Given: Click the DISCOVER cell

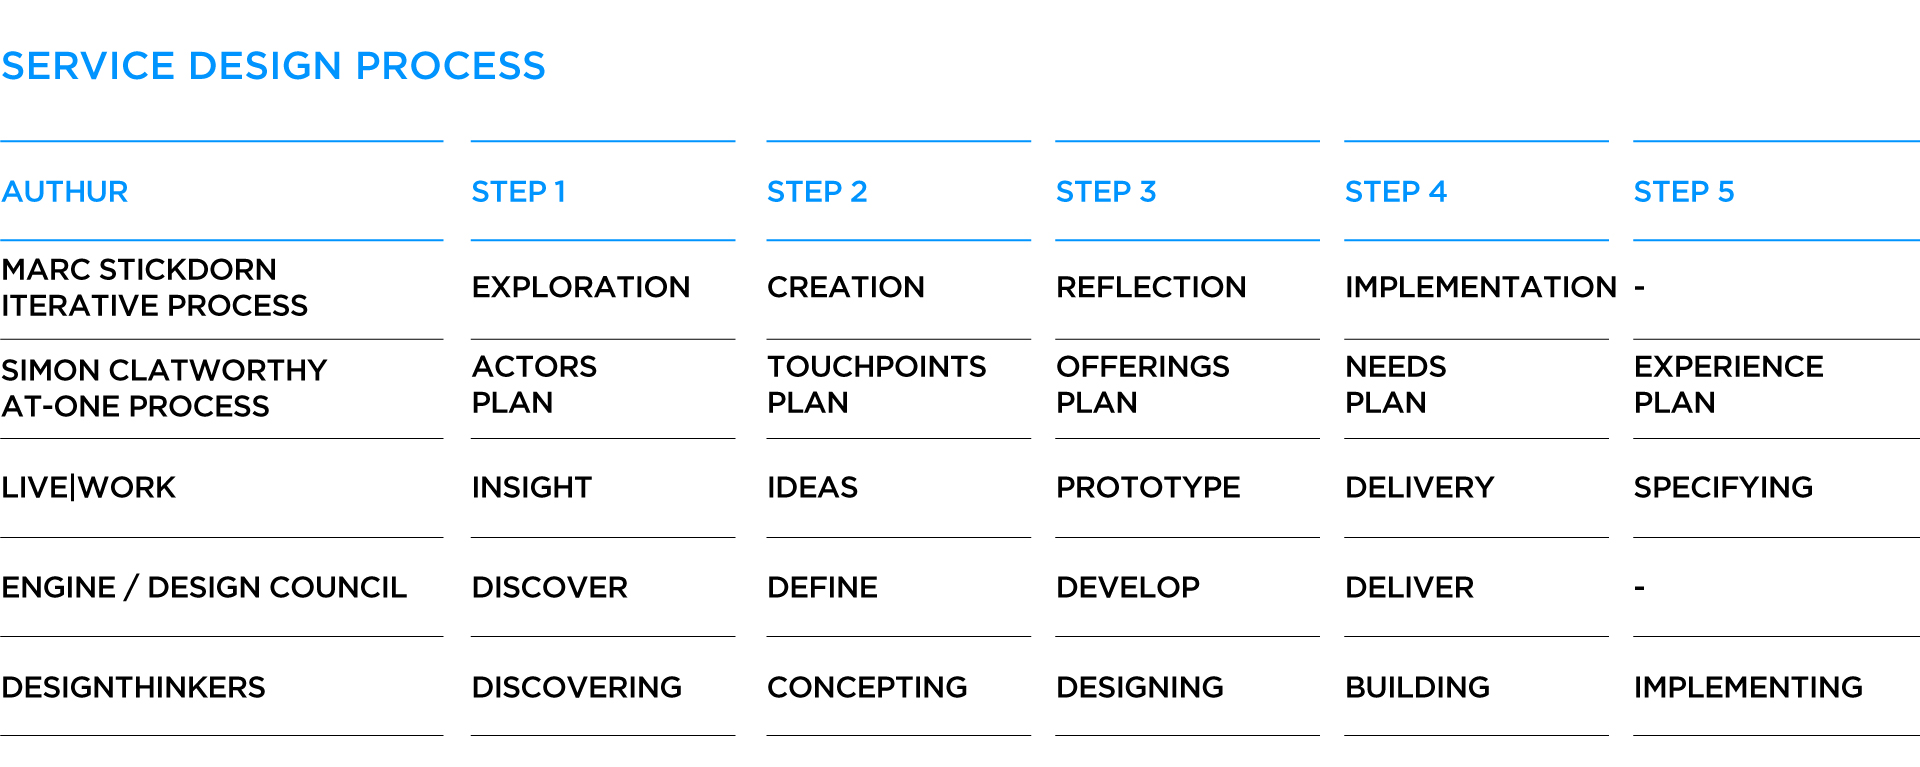Looking at the screenshot, I should 549,587.
